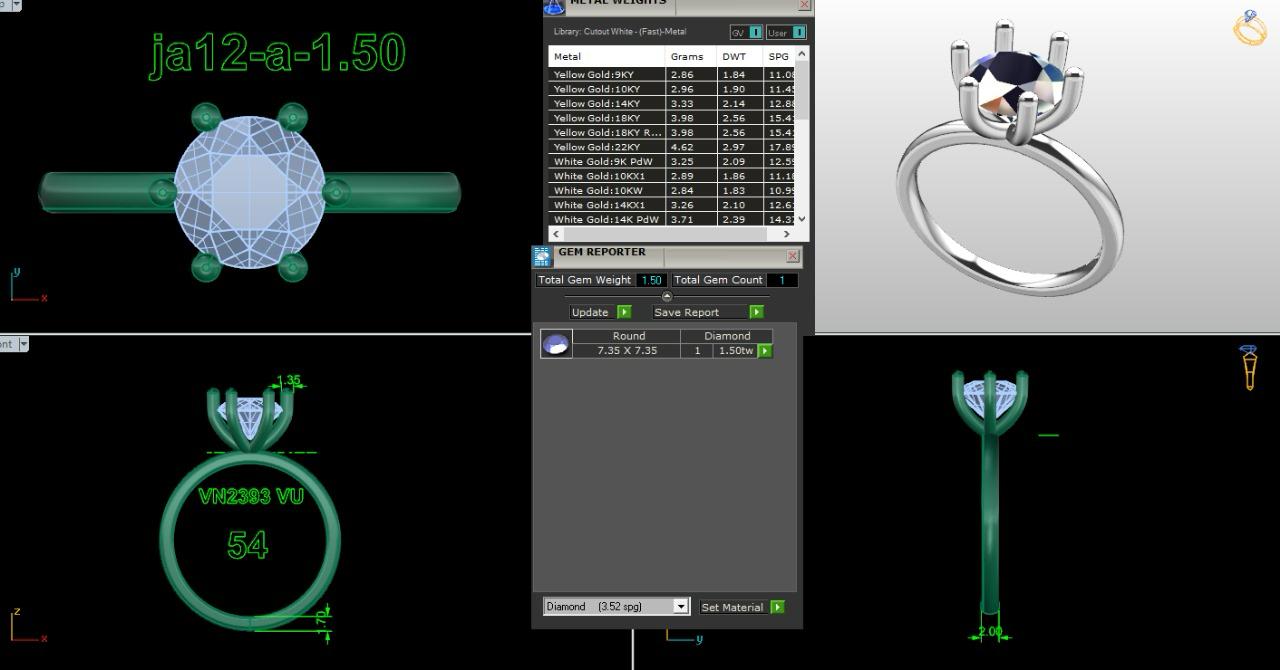This screenshot has height=670, width=1280.
Task: Click the ring render icon in perspective viewport
Action: pyautogui.click(x=1249, y=28)
